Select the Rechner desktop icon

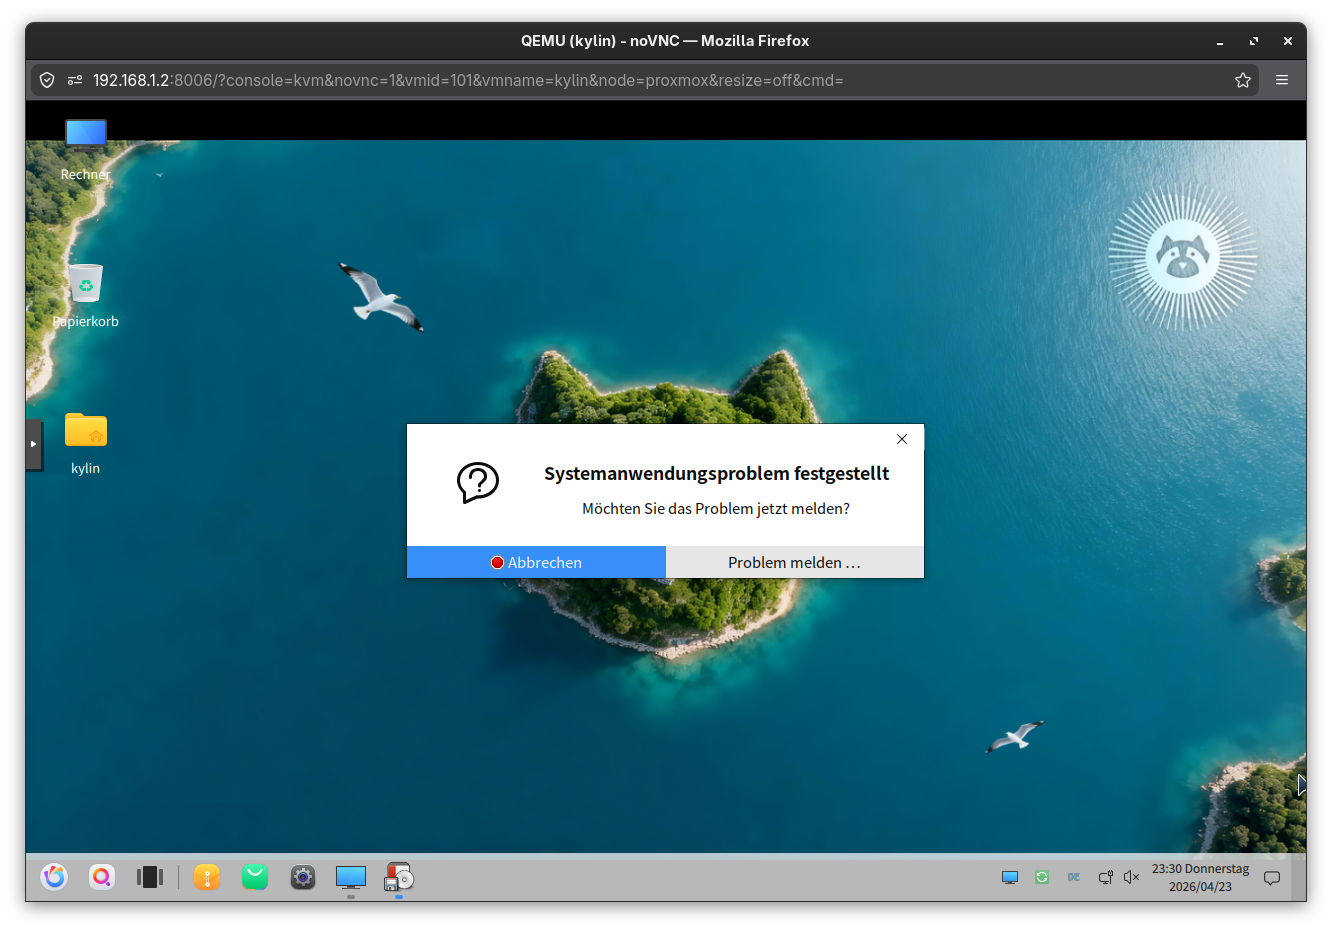click(x=86, y=150)
